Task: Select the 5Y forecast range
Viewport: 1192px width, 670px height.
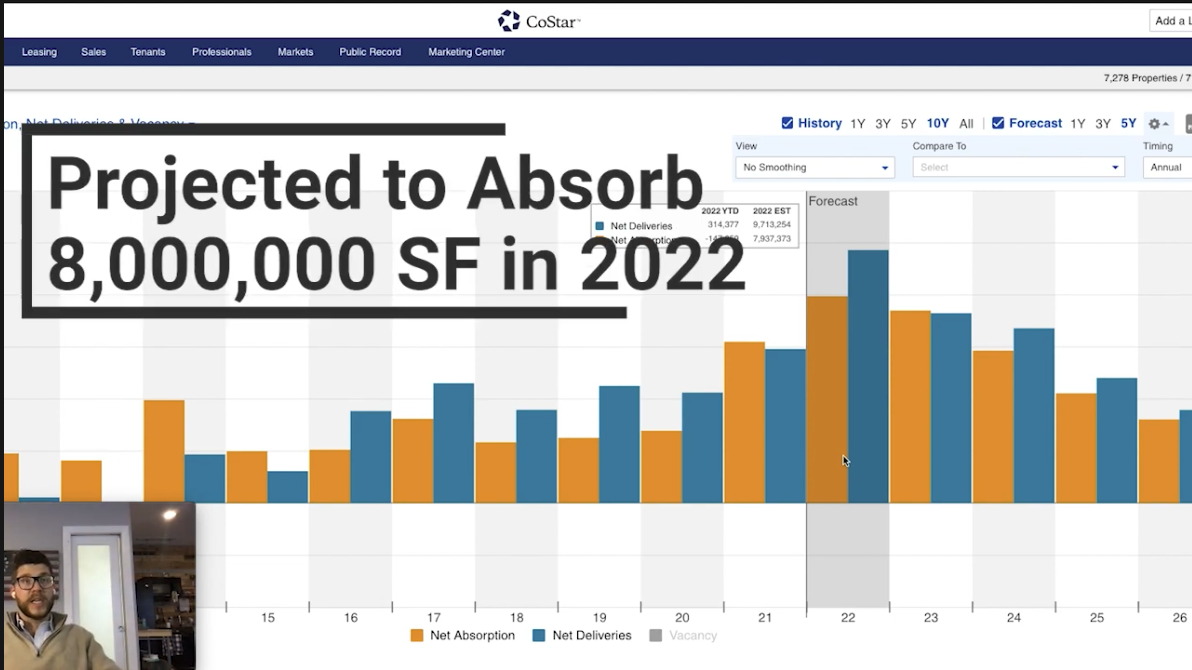Action: click(x=1128, y=123)
